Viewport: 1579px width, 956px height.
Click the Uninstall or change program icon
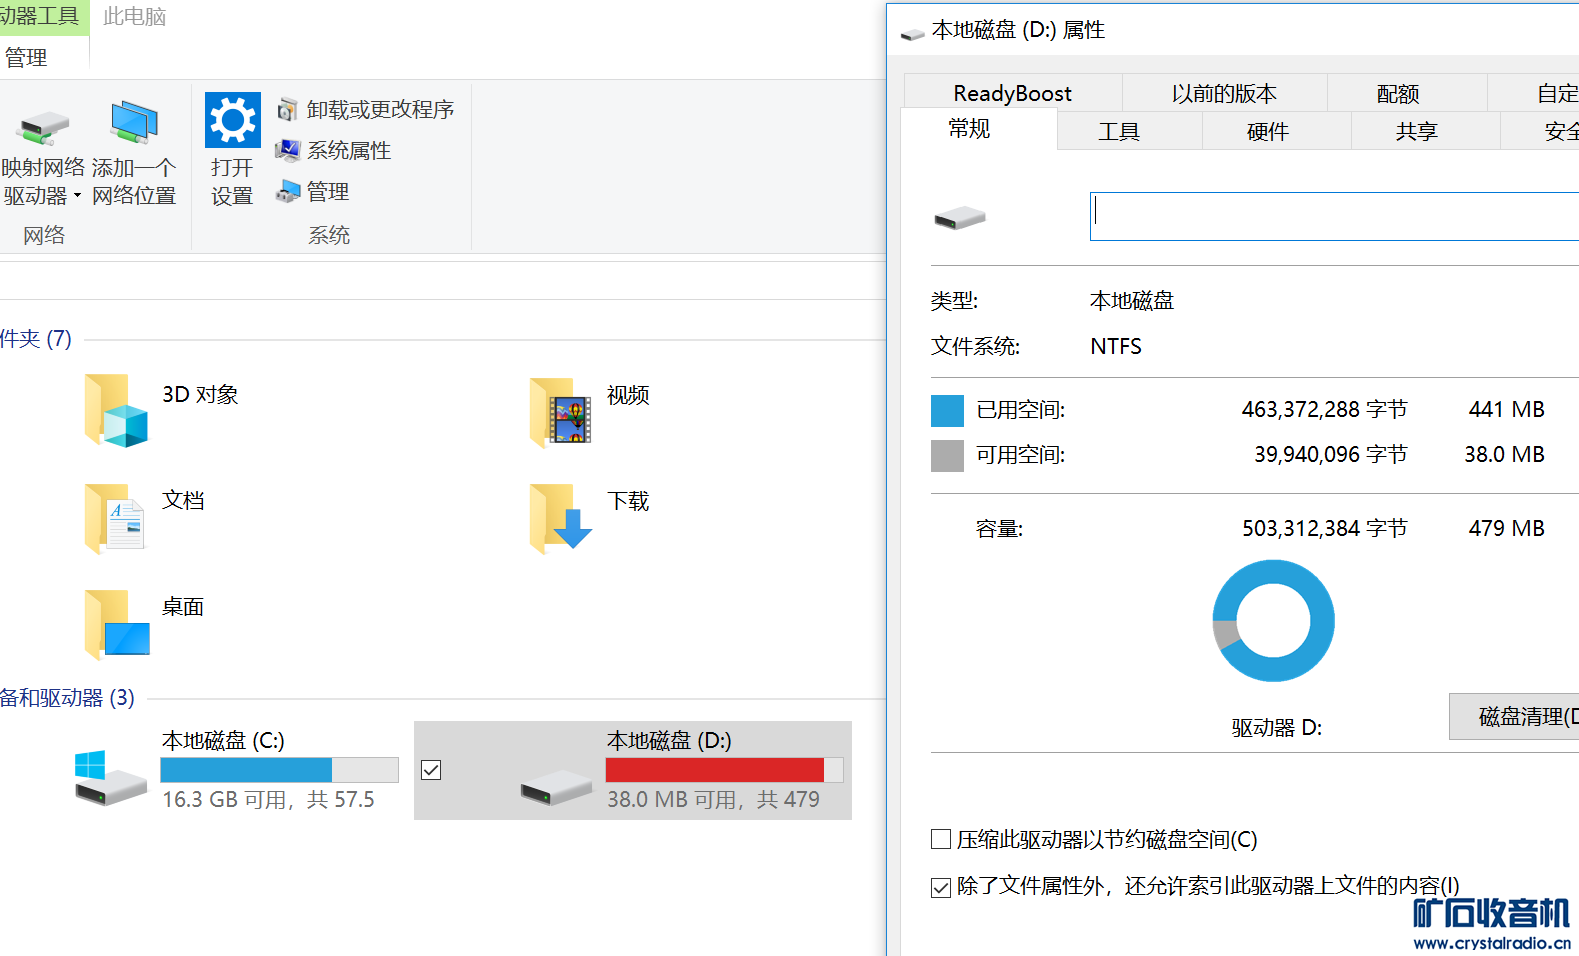pyautogui.click(x=287, y=109)
